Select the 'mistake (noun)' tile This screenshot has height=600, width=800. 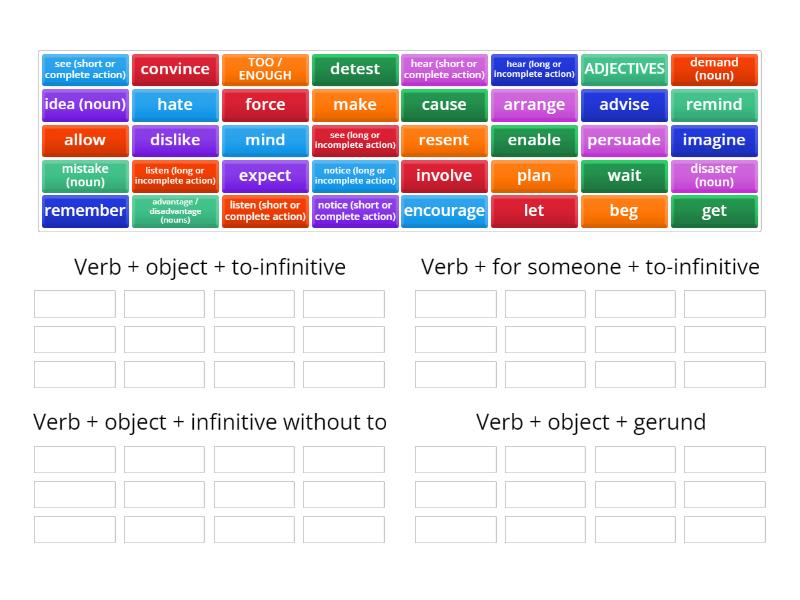point(85,176)
